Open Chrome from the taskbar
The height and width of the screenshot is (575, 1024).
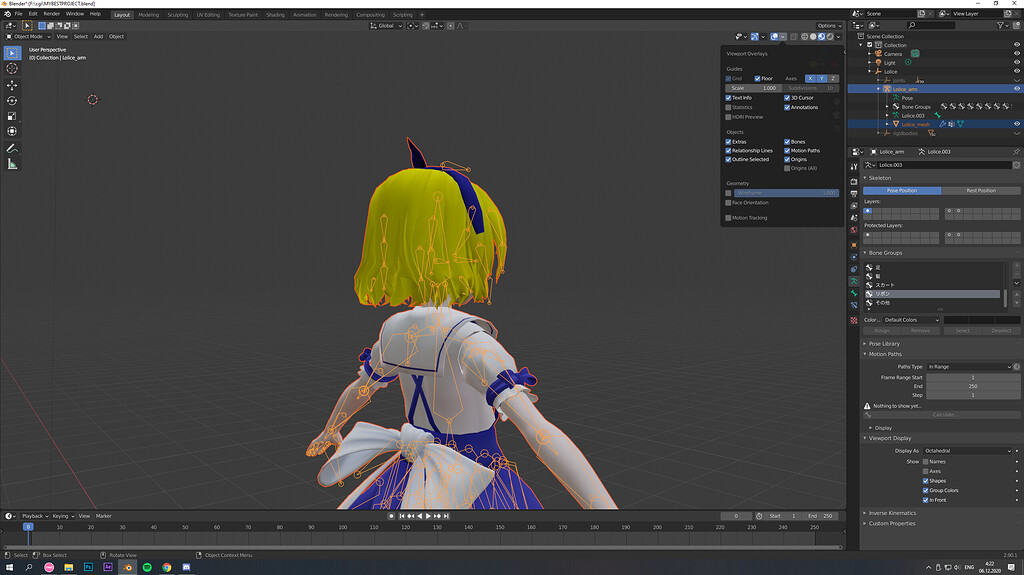coord(167,567)
